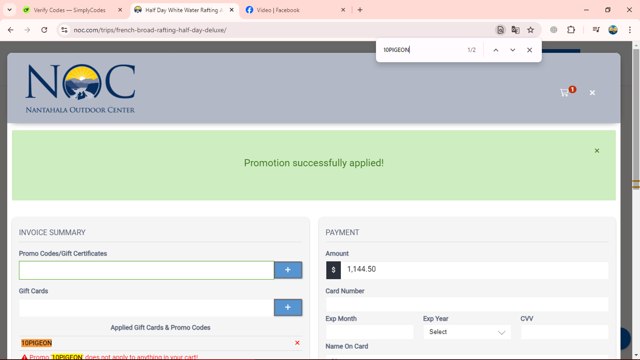Image resolution: width=640 pixels, height=360 pixels.
Task: Reload the current page
Action: click(x=44, y=30)
